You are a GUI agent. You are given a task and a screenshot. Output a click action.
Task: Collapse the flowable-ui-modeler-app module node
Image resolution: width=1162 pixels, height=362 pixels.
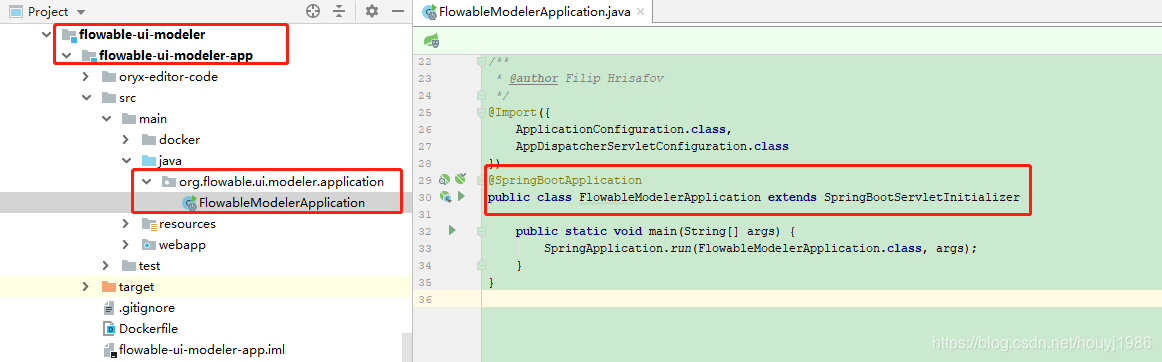click(x=67, y=55)
